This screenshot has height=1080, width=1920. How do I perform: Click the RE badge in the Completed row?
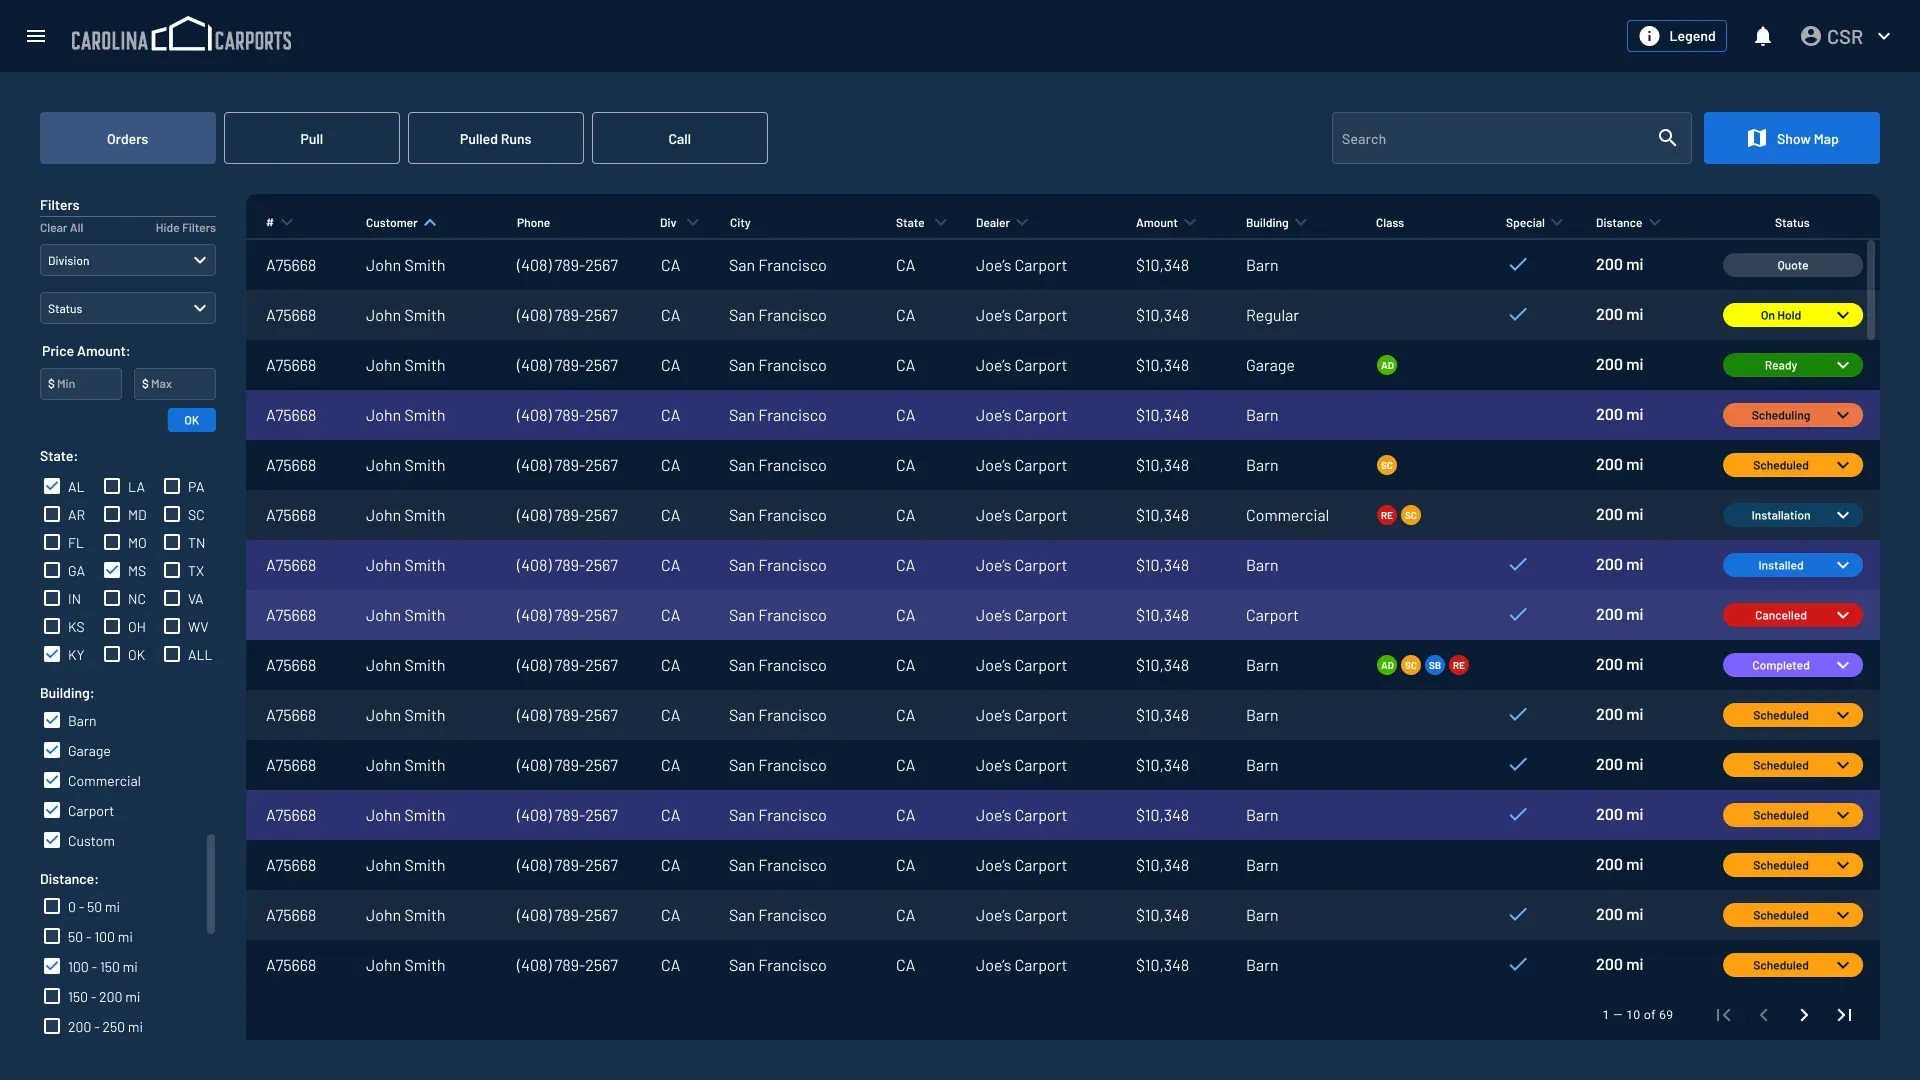pos(1459,665)
